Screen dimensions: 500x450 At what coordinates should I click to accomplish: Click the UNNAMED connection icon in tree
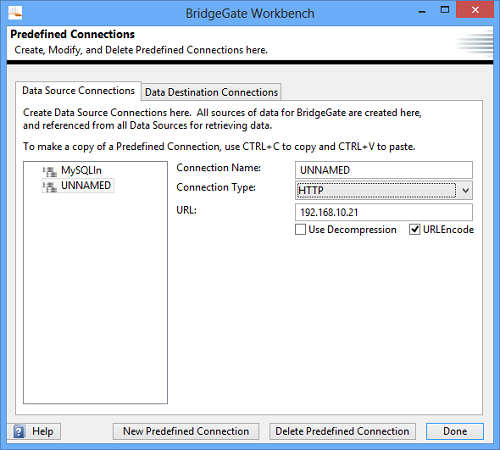click(x=50, y=186)
